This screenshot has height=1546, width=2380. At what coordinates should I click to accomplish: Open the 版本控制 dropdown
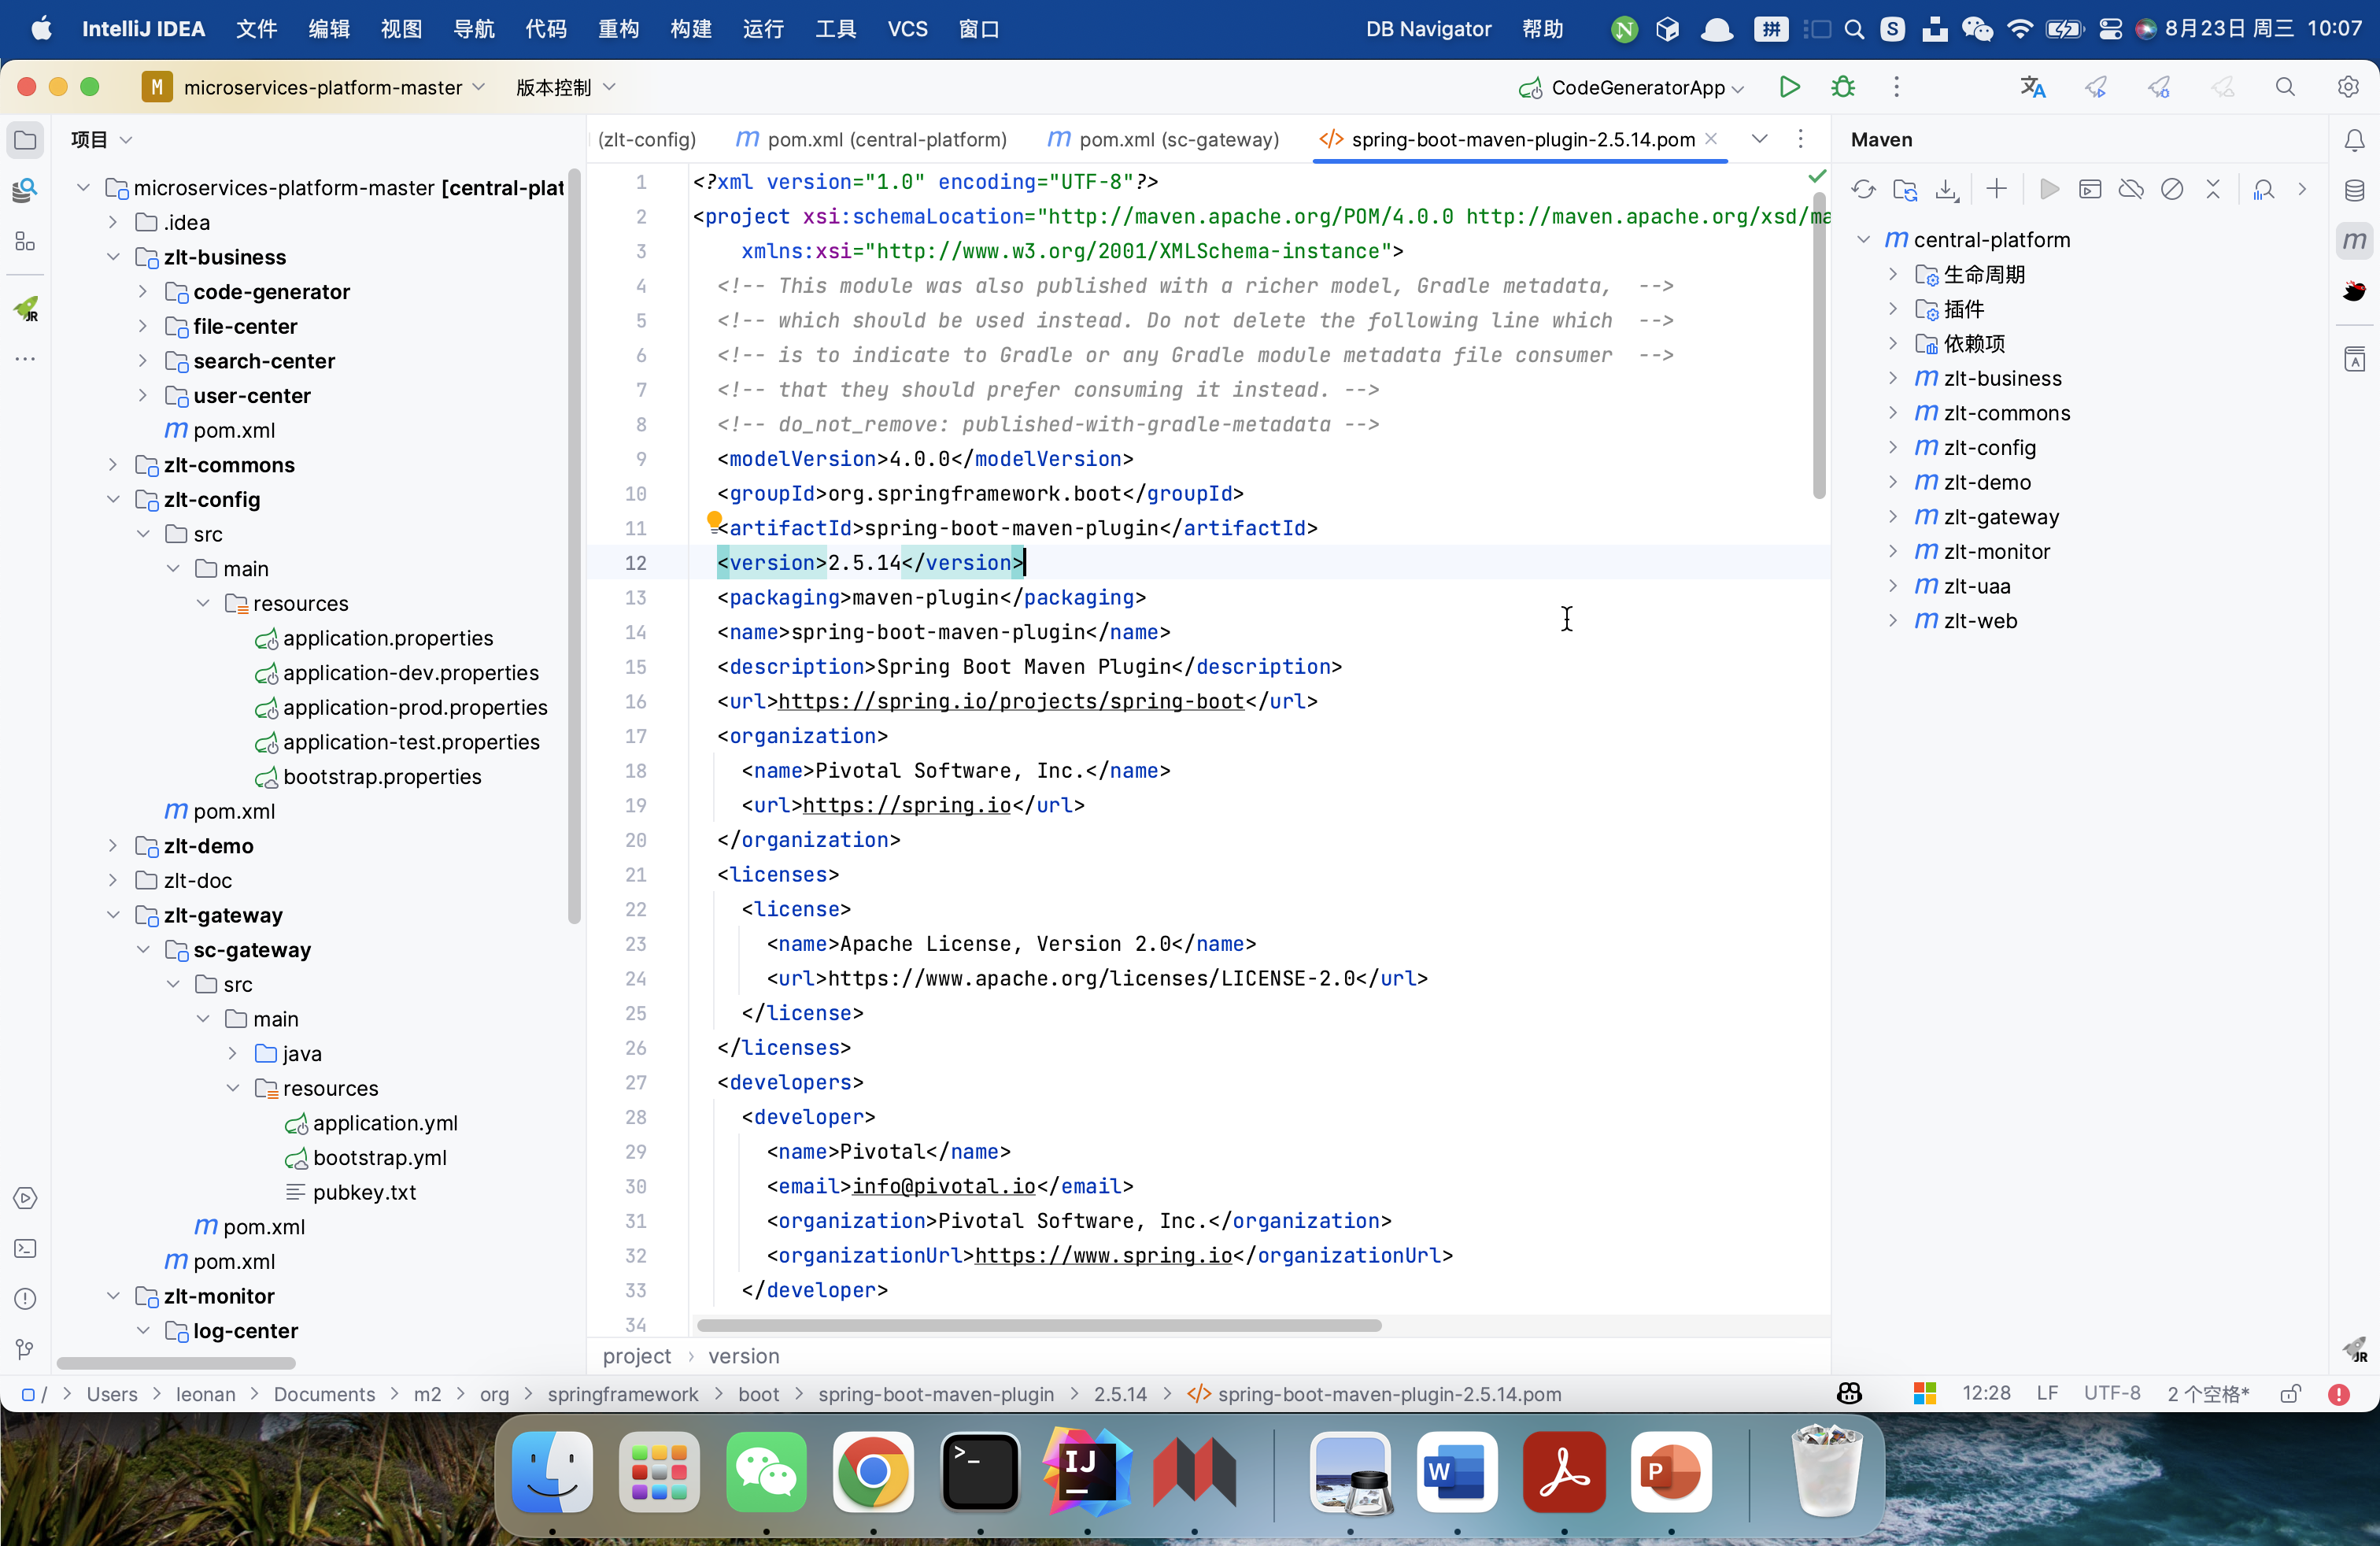point(565,87)
